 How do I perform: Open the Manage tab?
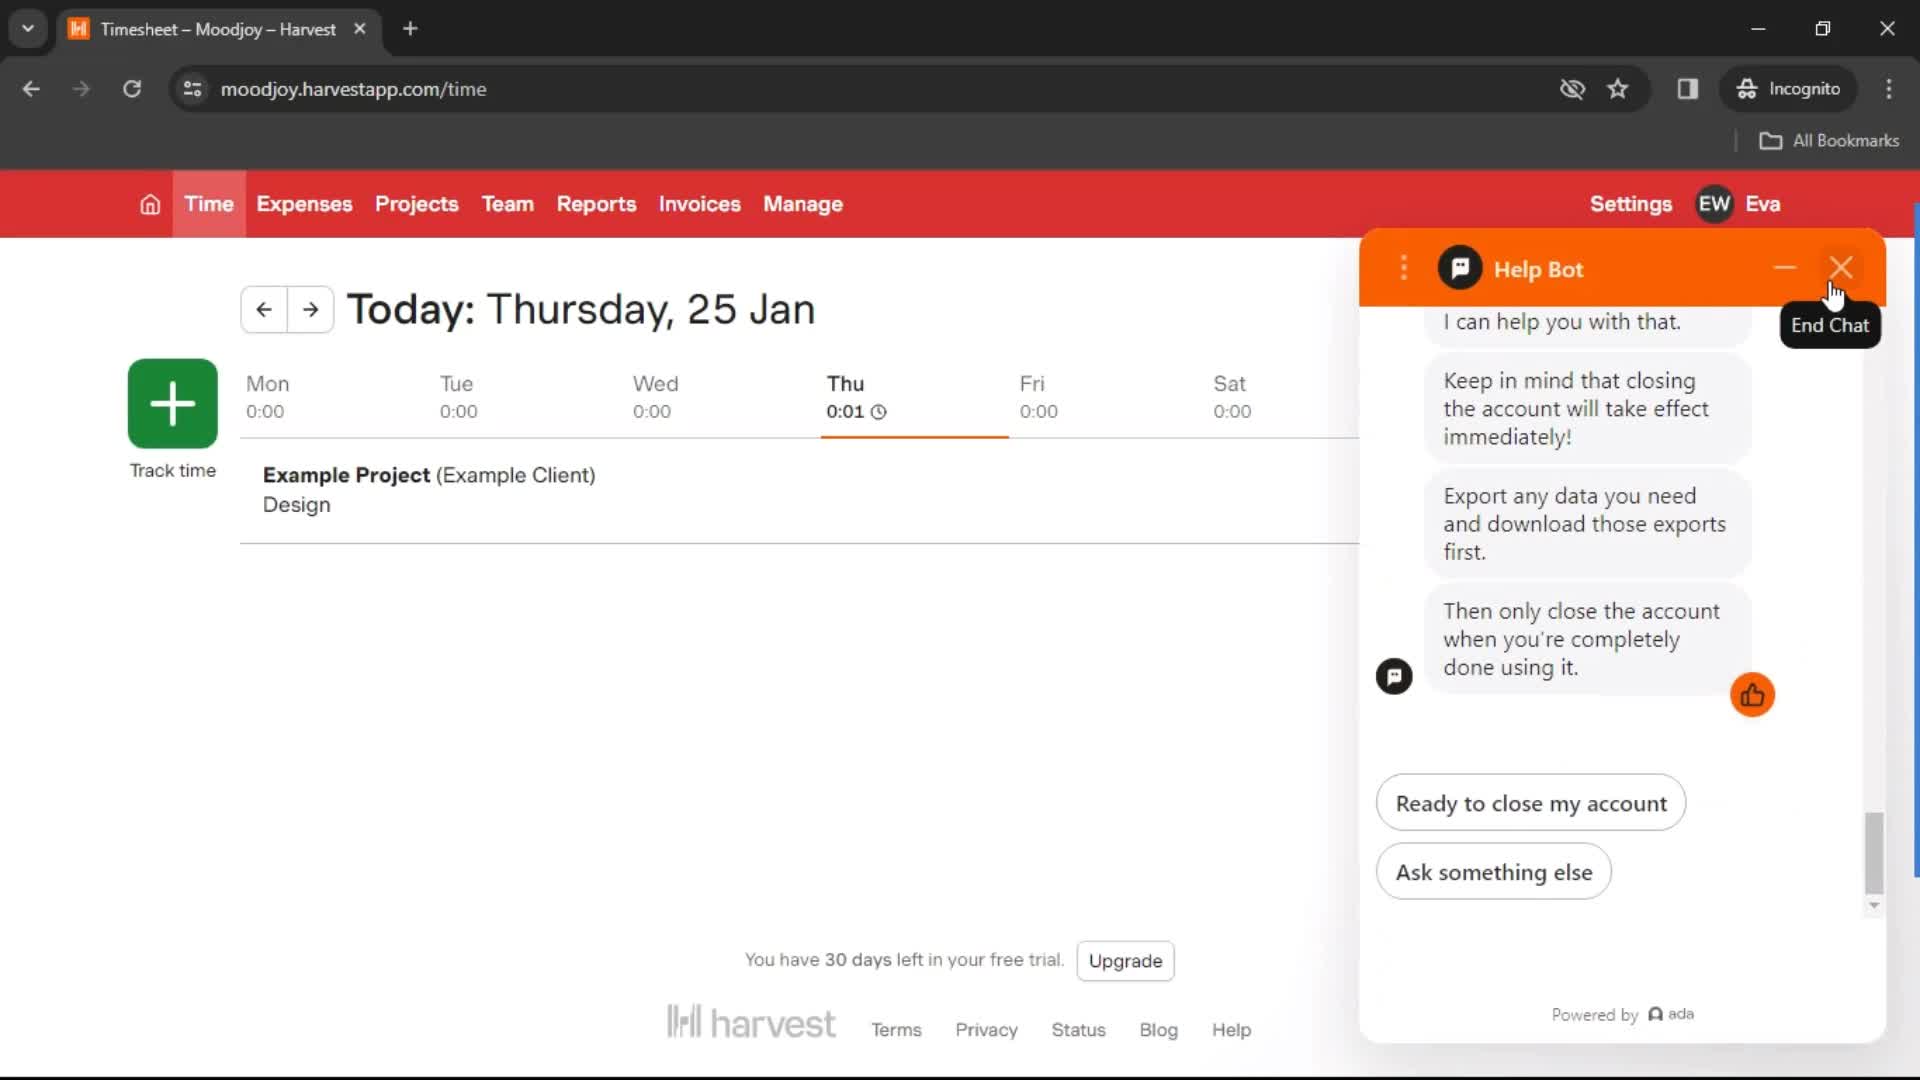click(803, 204)
